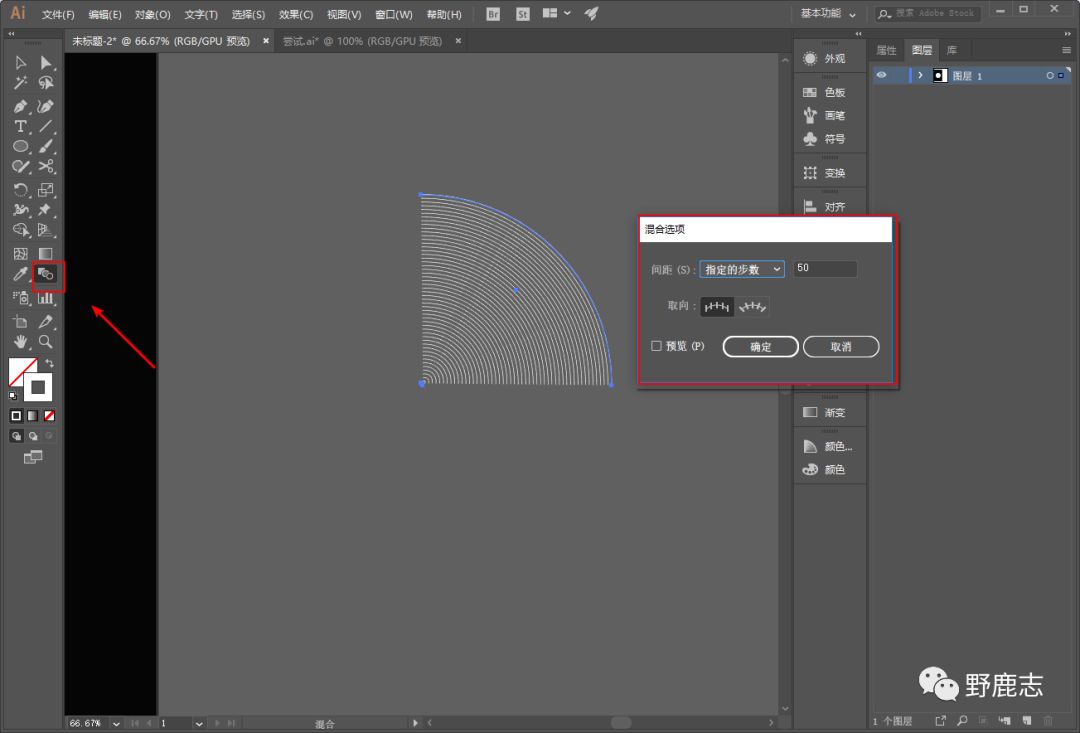Select the Hand tool
This screenshot has width=1080, height=733.
[x=20, y=342]
